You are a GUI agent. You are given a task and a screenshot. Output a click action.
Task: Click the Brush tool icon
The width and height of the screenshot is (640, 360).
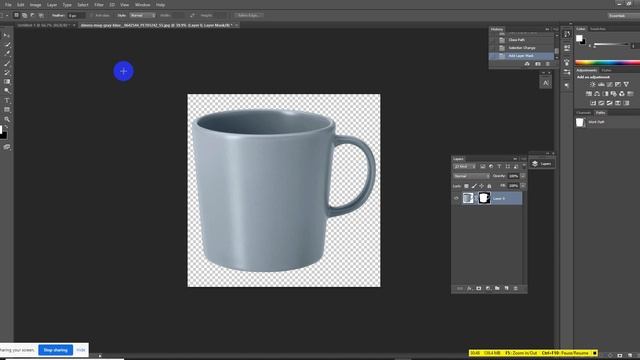click(7, 63)
